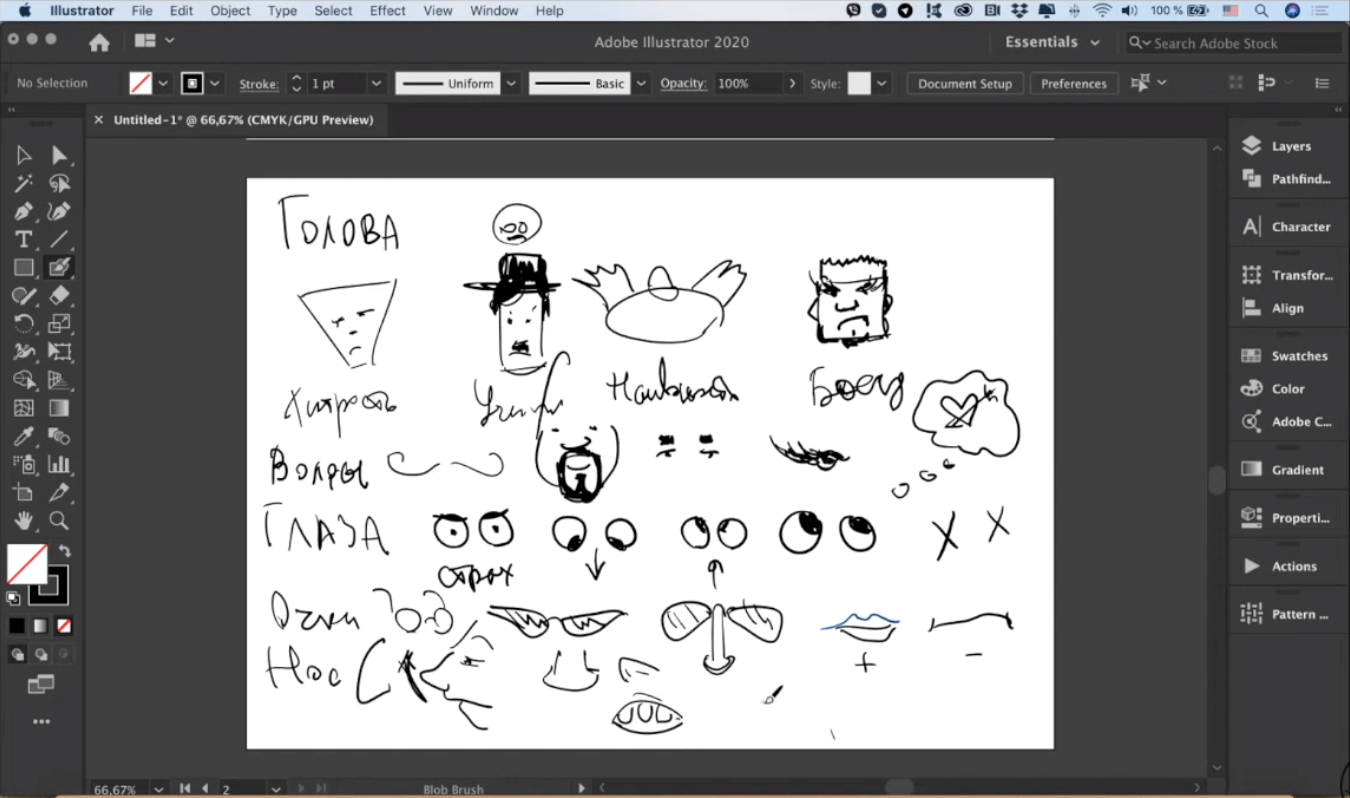Expand the Essentials workspace switcher
The image size is (1350, 798).
click(1052, 42)
